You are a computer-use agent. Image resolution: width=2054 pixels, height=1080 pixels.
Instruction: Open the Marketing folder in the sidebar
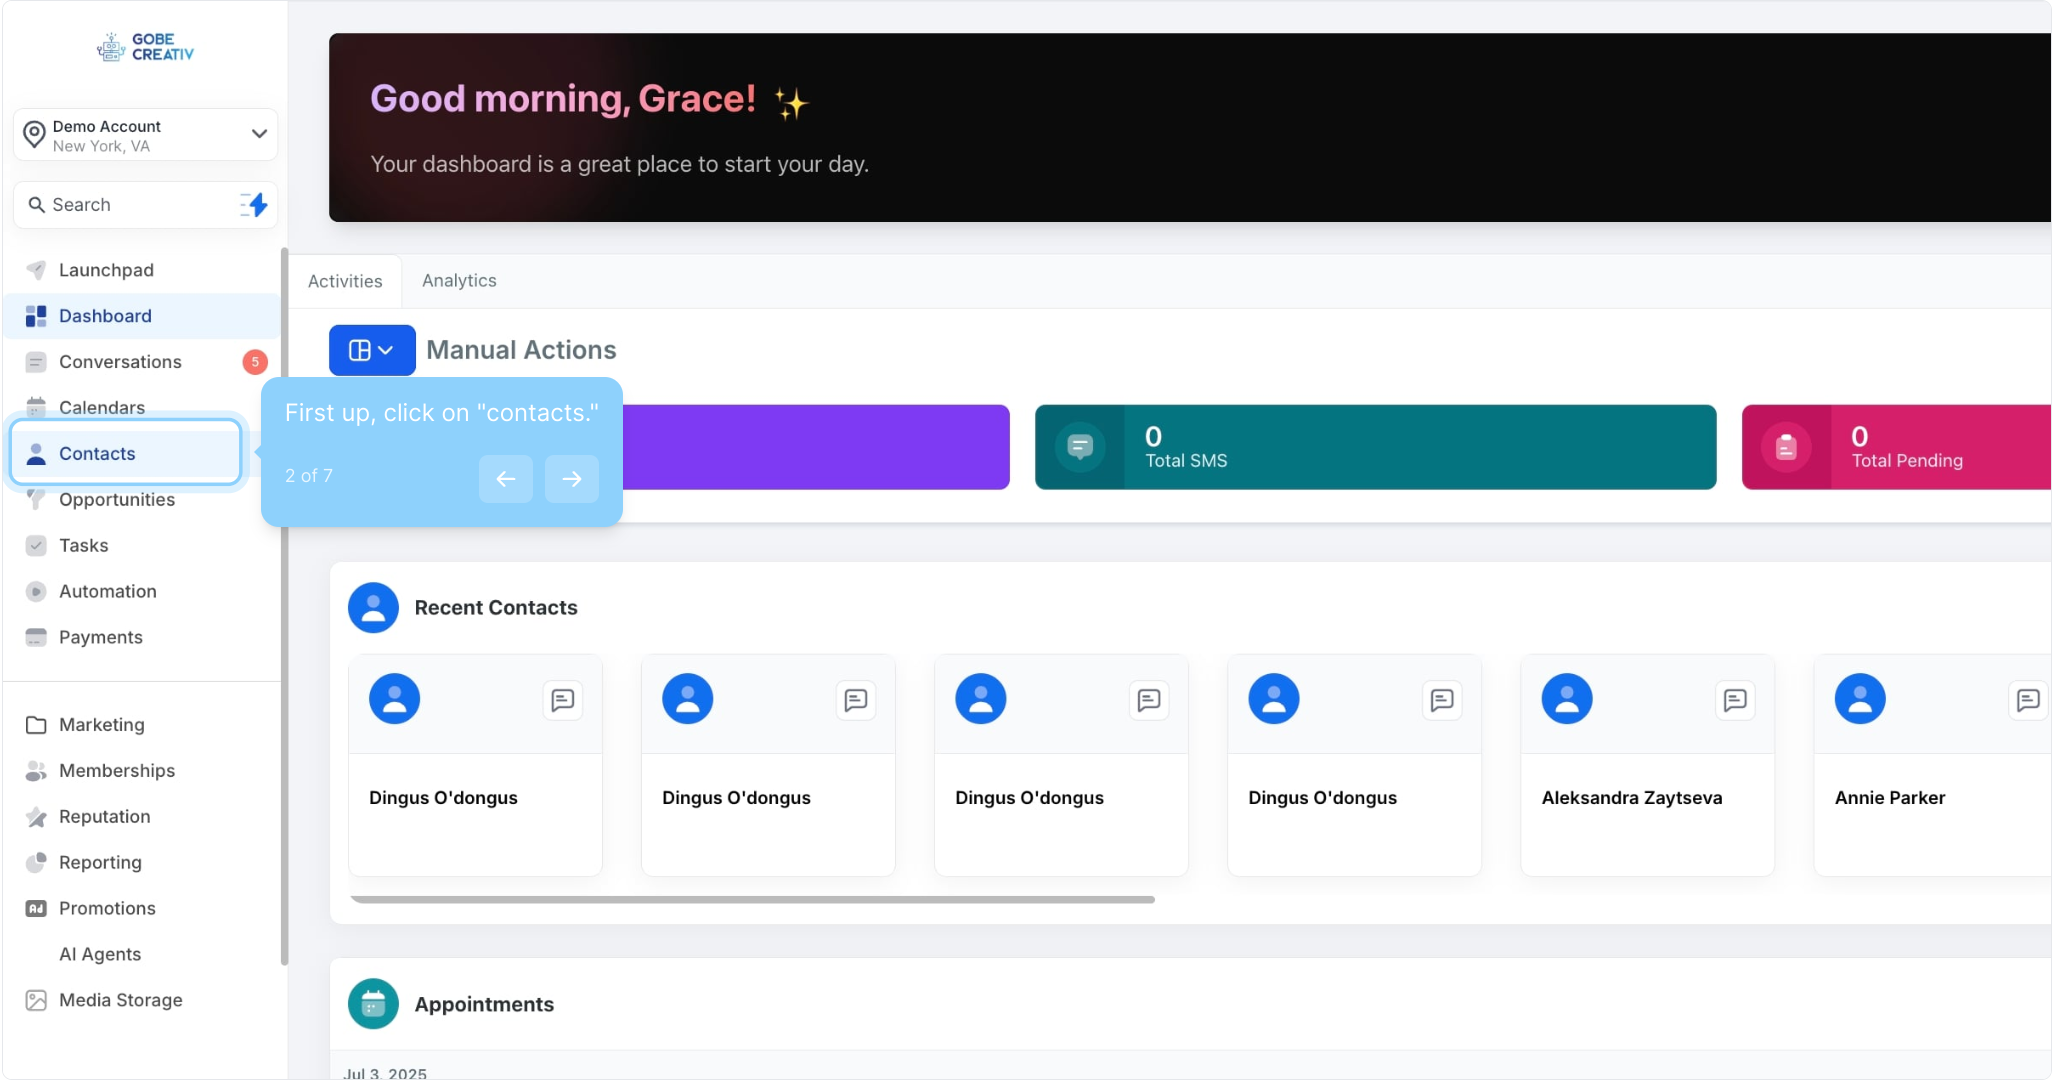(101, 725)
